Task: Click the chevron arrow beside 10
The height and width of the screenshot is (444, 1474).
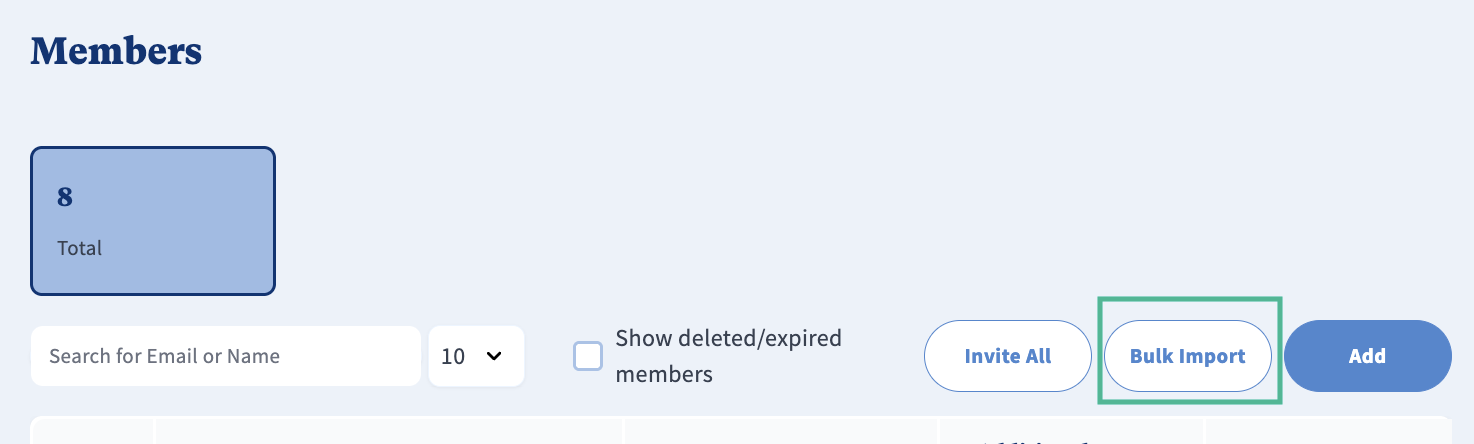Action: point(493,356)
